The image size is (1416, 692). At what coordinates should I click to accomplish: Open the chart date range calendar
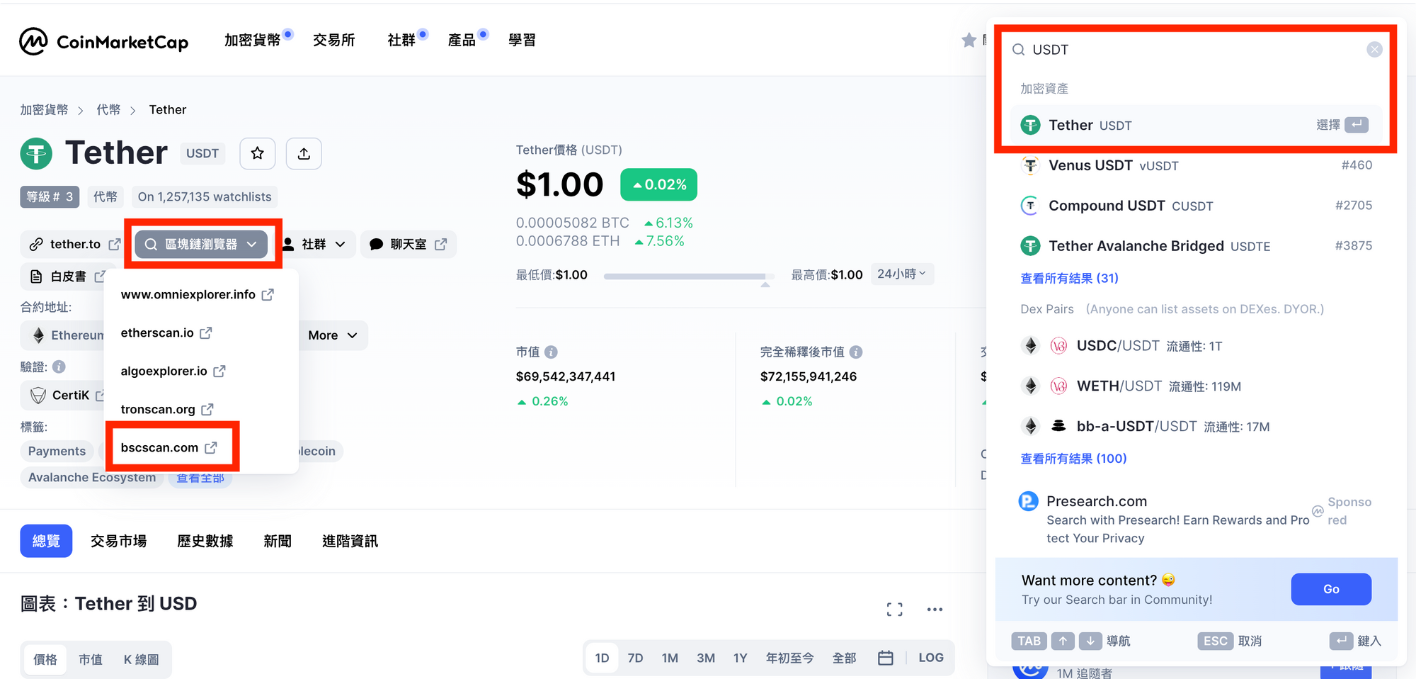[x=885, y=658]
